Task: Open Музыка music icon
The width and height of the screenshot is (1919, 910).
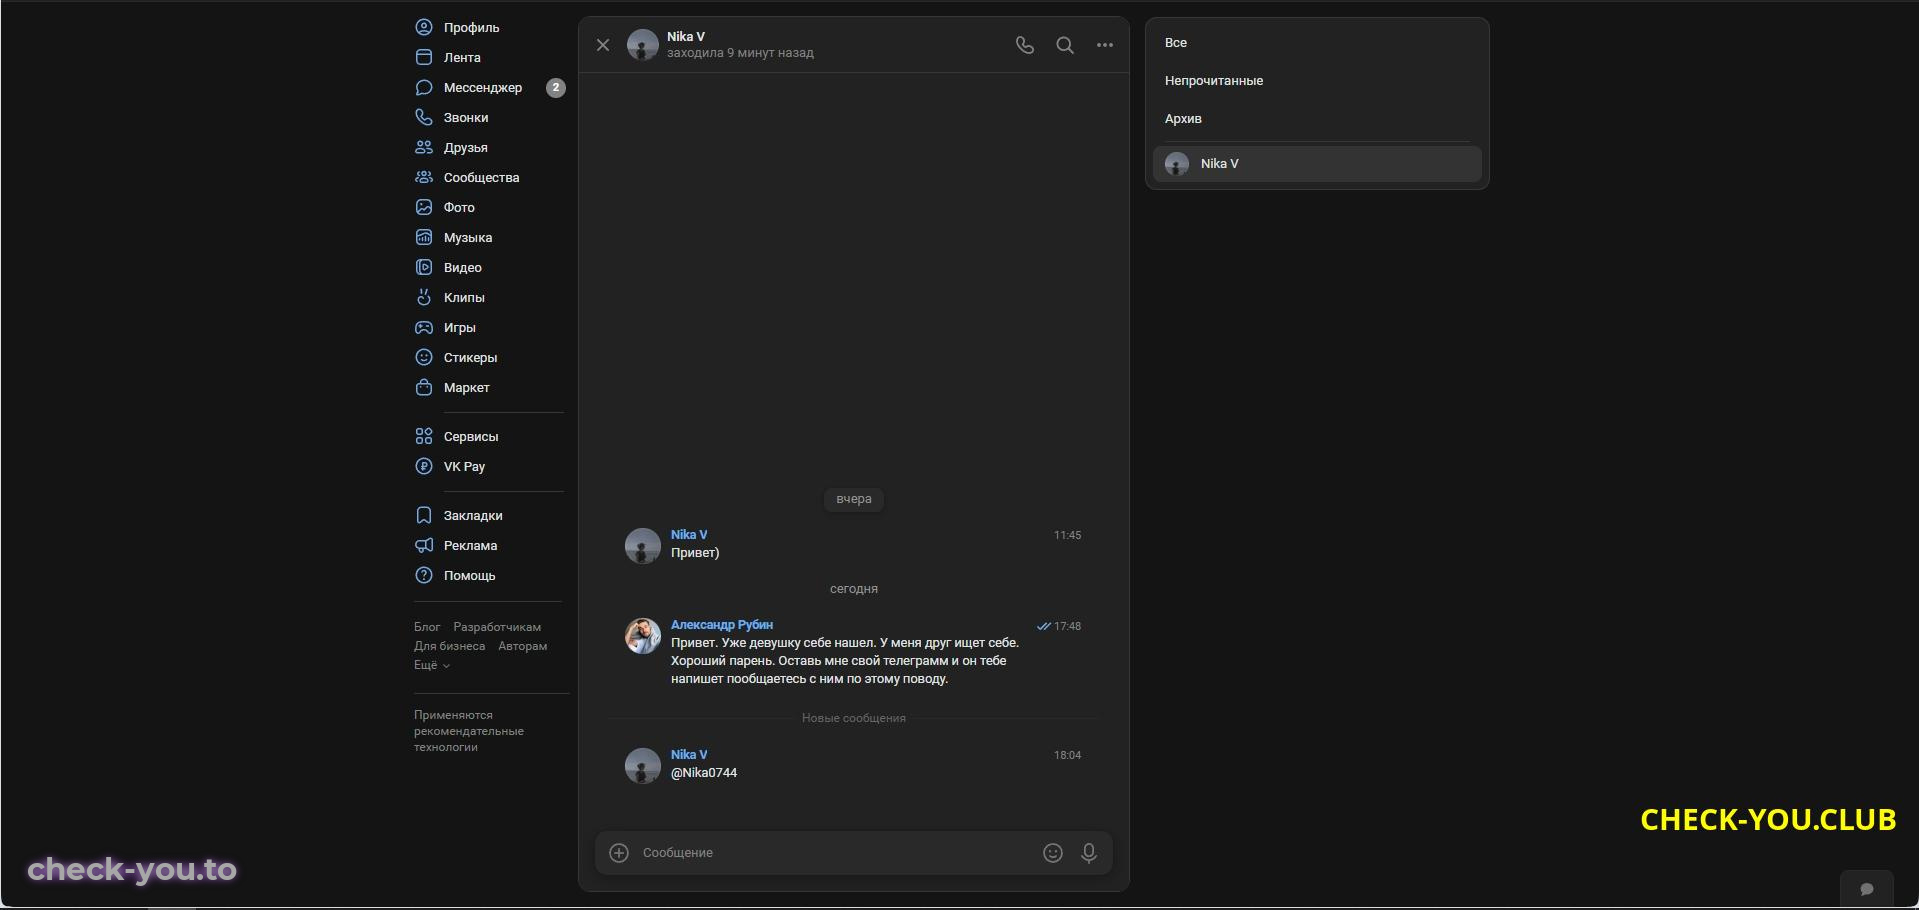Action: click(x=424, y=237)
